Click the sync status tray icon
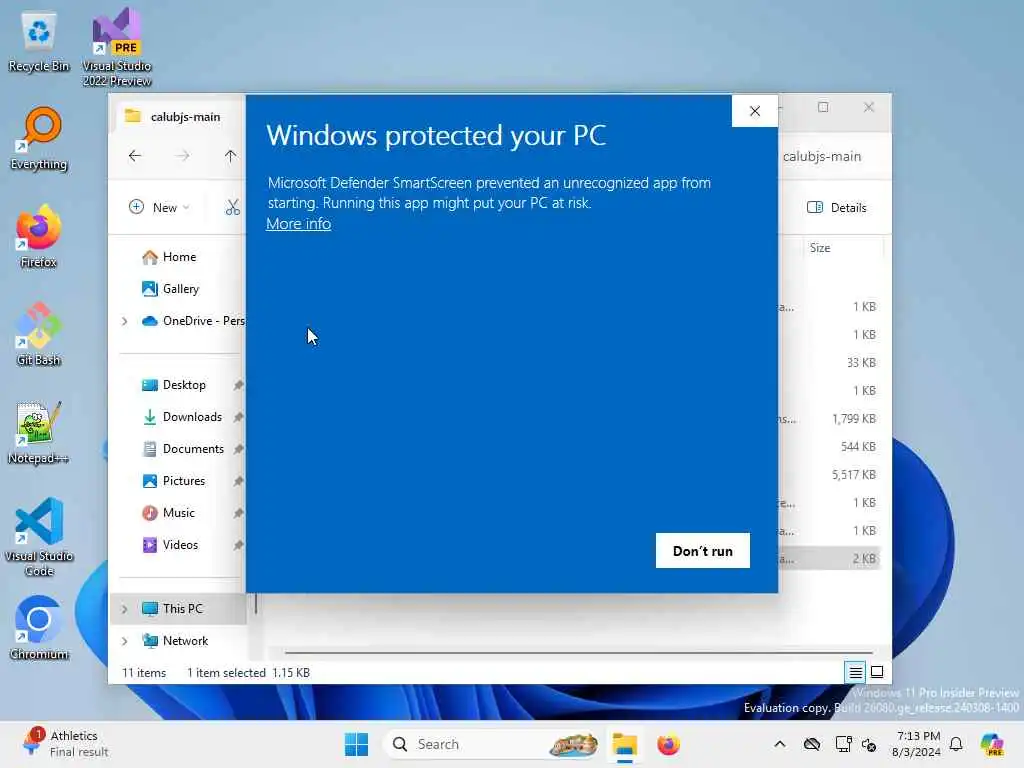Screen dimensions: 1024x768 [869, 744]
